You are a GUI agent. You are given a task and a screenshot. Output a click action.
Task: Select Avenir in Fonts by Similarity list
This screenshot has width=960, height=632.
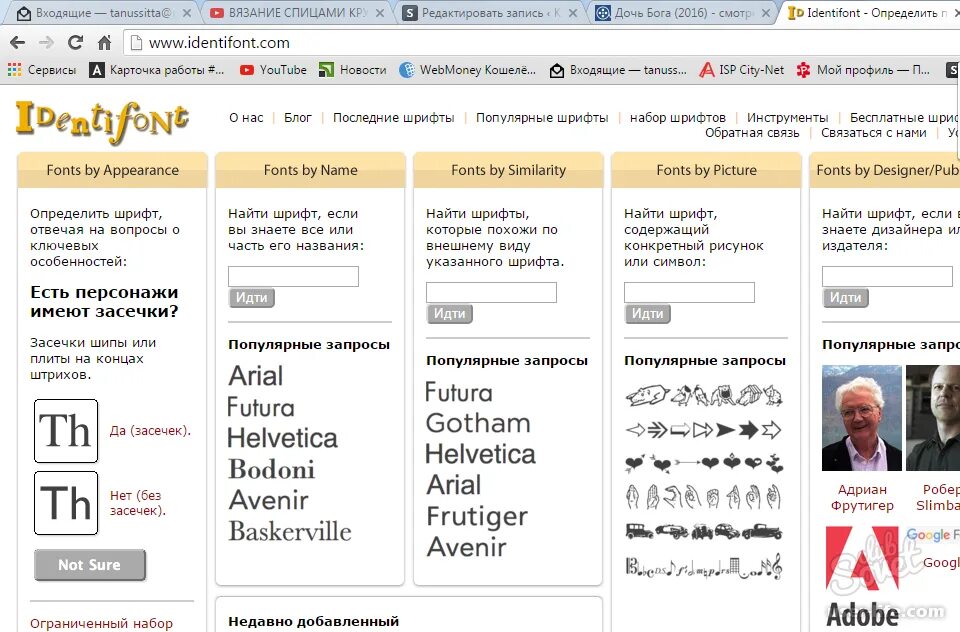tap(467, 547)
